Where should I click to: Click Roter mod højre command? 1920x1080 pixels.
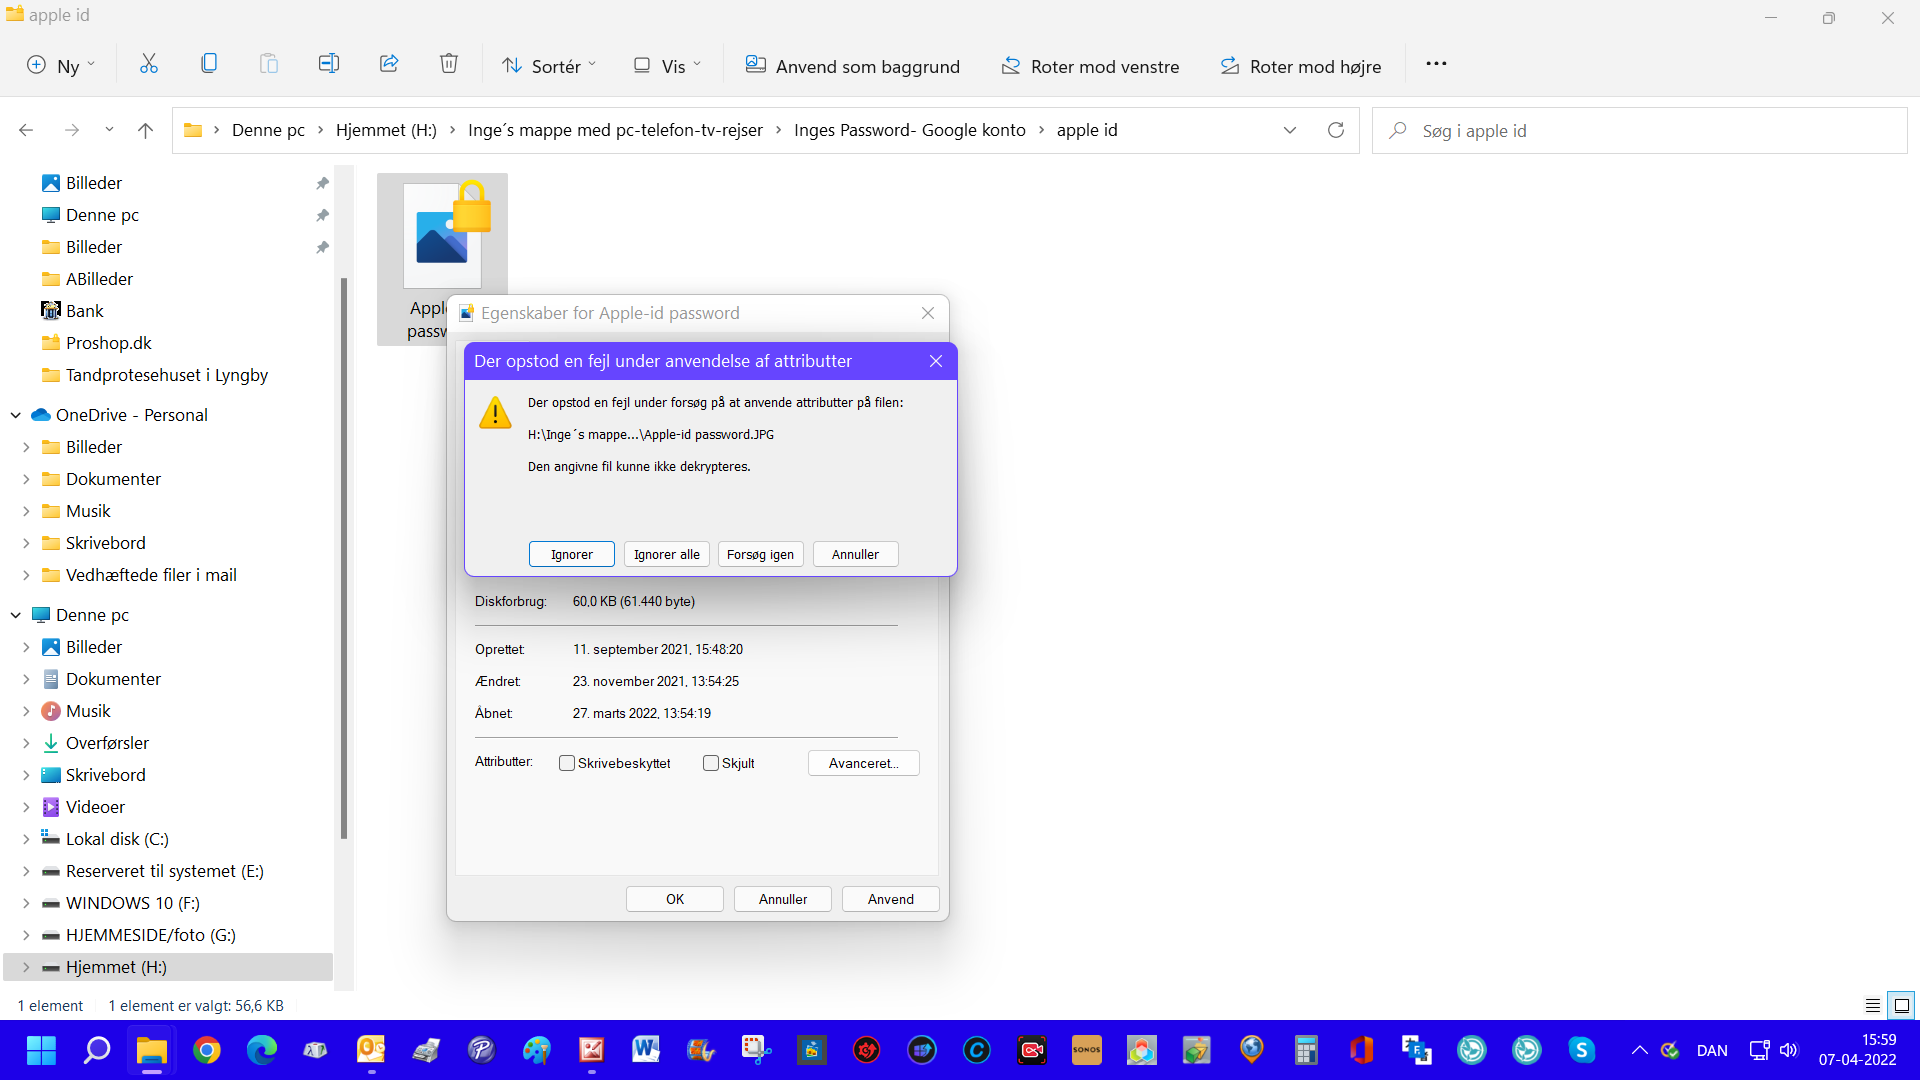pyautogui.click(x=1300, y=66)
